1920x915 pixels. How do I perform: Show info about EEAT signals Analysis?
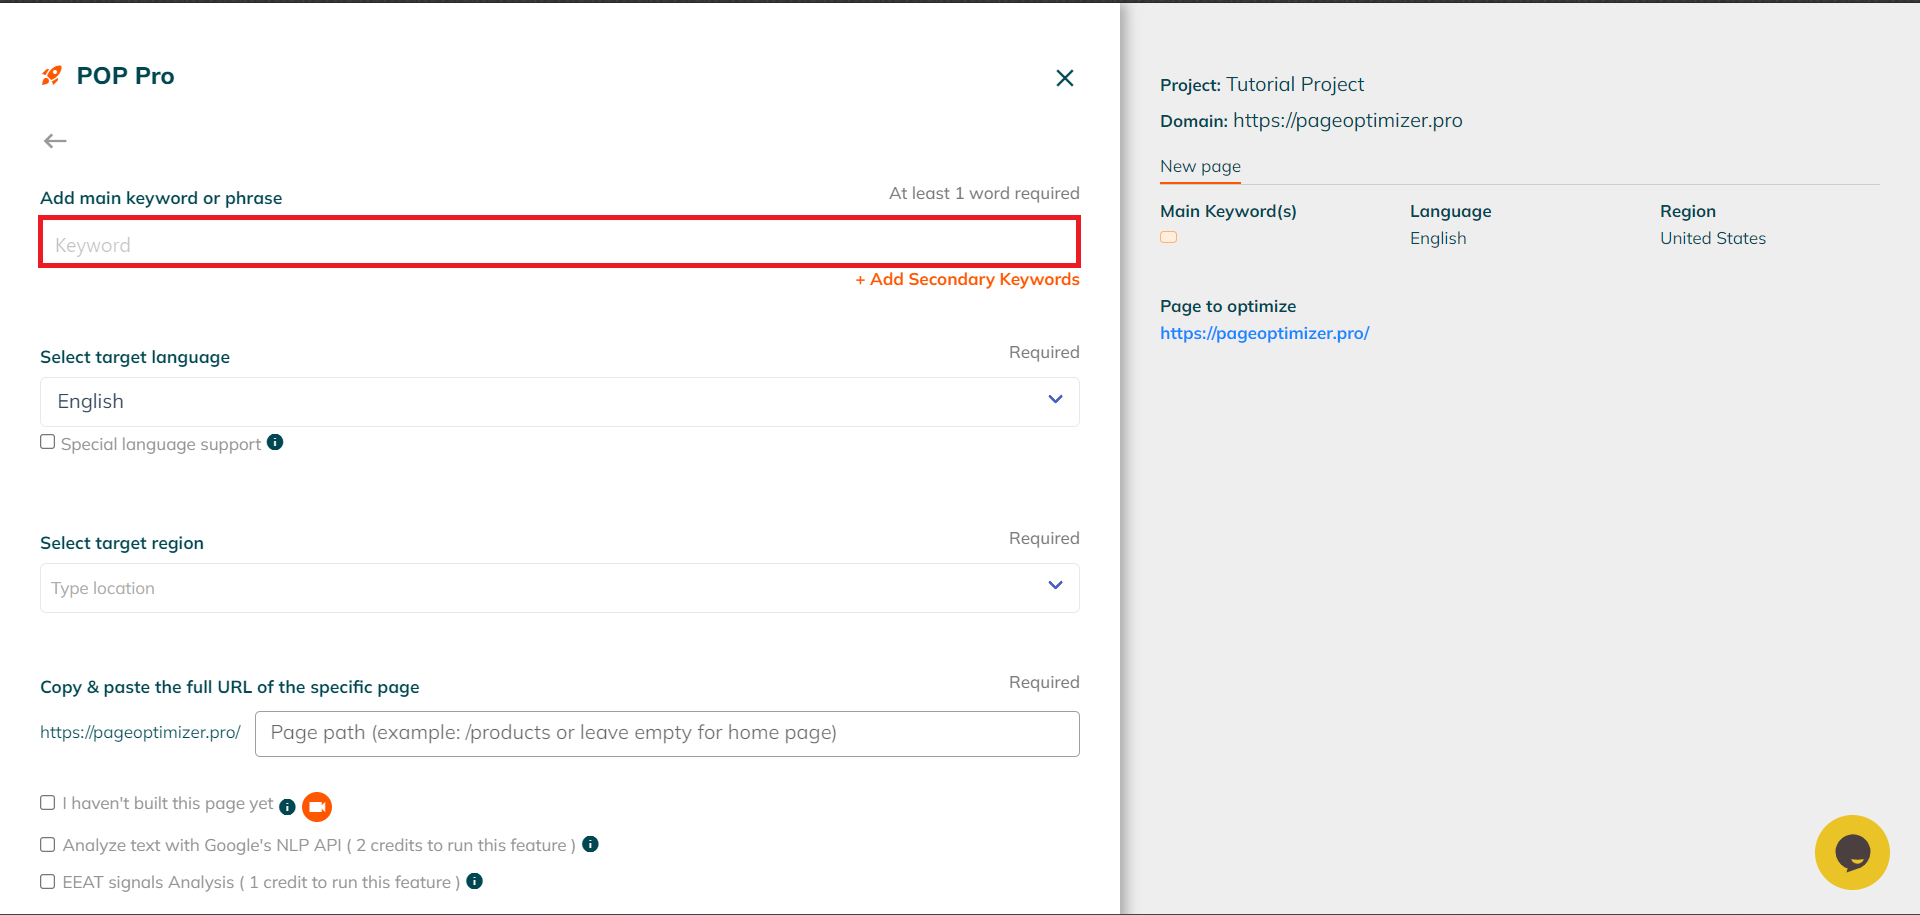(x=475, y=881)
